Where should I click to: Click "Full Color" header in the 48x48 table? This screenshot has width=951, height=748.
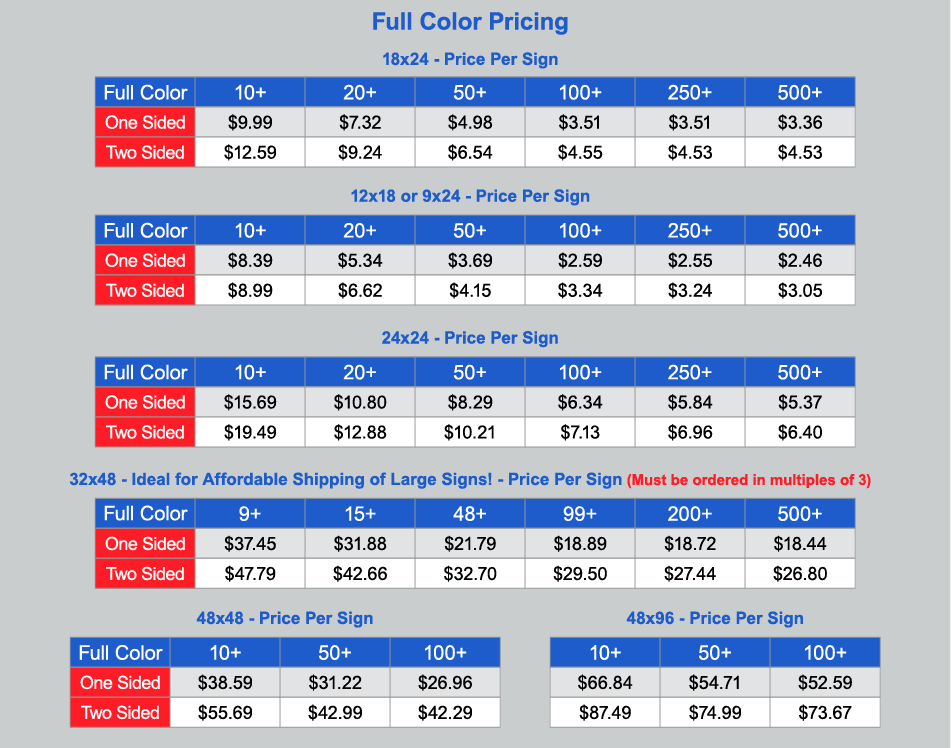pyautogui.click(x=121, y=652)
